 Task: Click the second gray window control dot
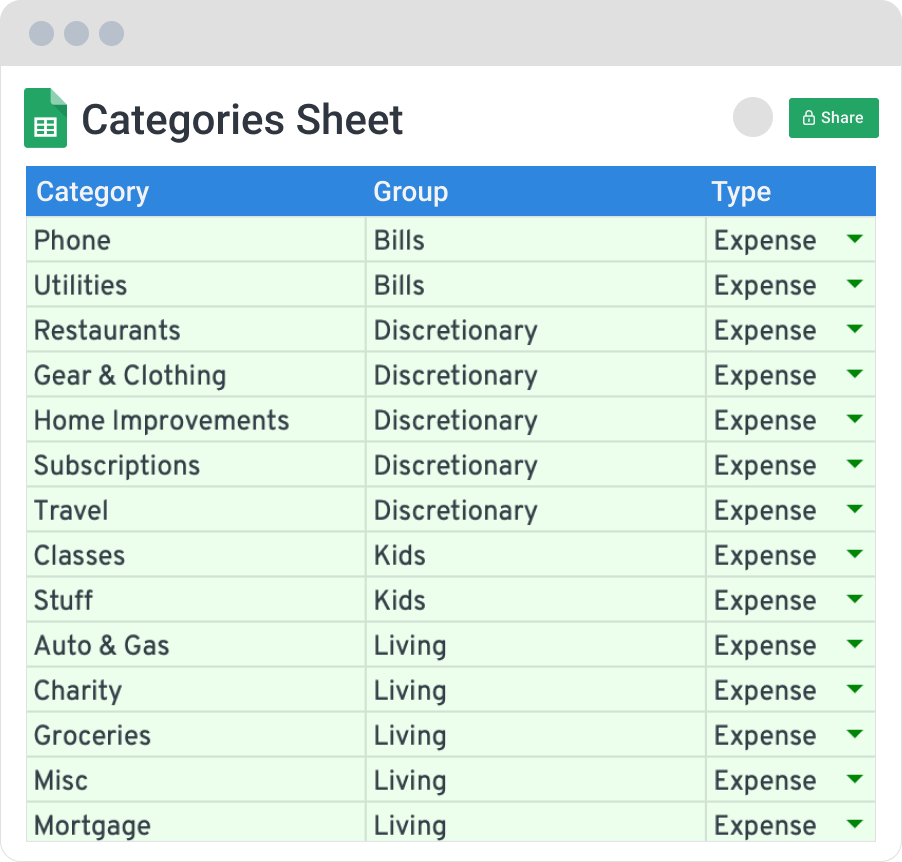(x=77, y=33)
